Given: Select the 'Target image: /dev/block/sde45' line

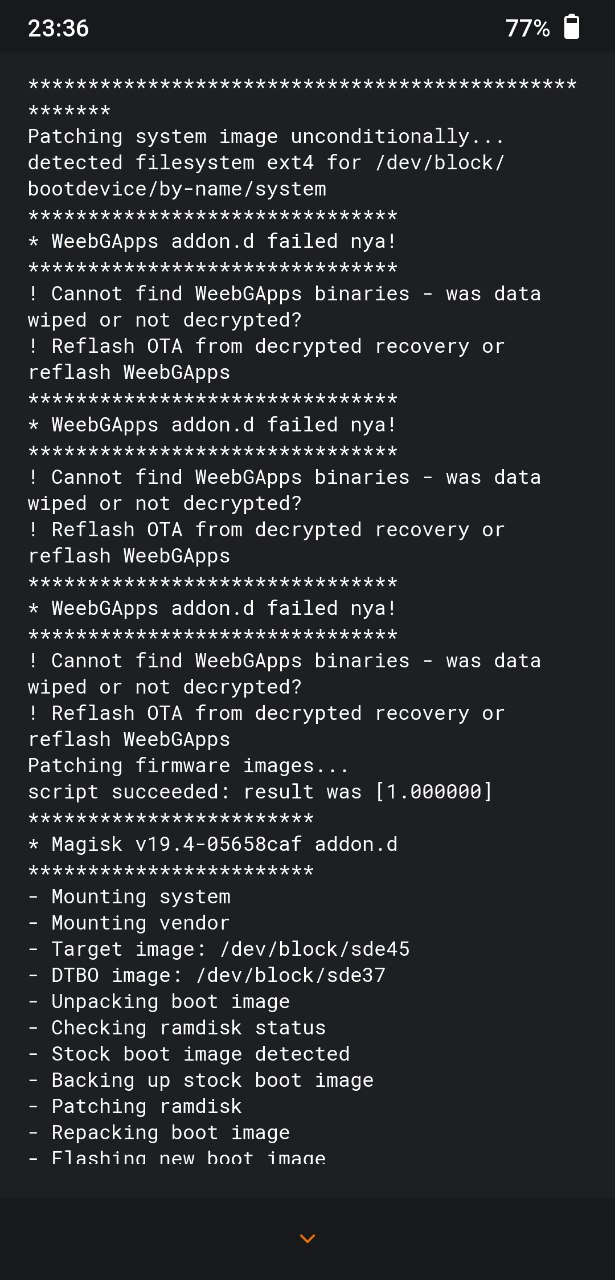Looking at the screenshot, I should 219,949.
